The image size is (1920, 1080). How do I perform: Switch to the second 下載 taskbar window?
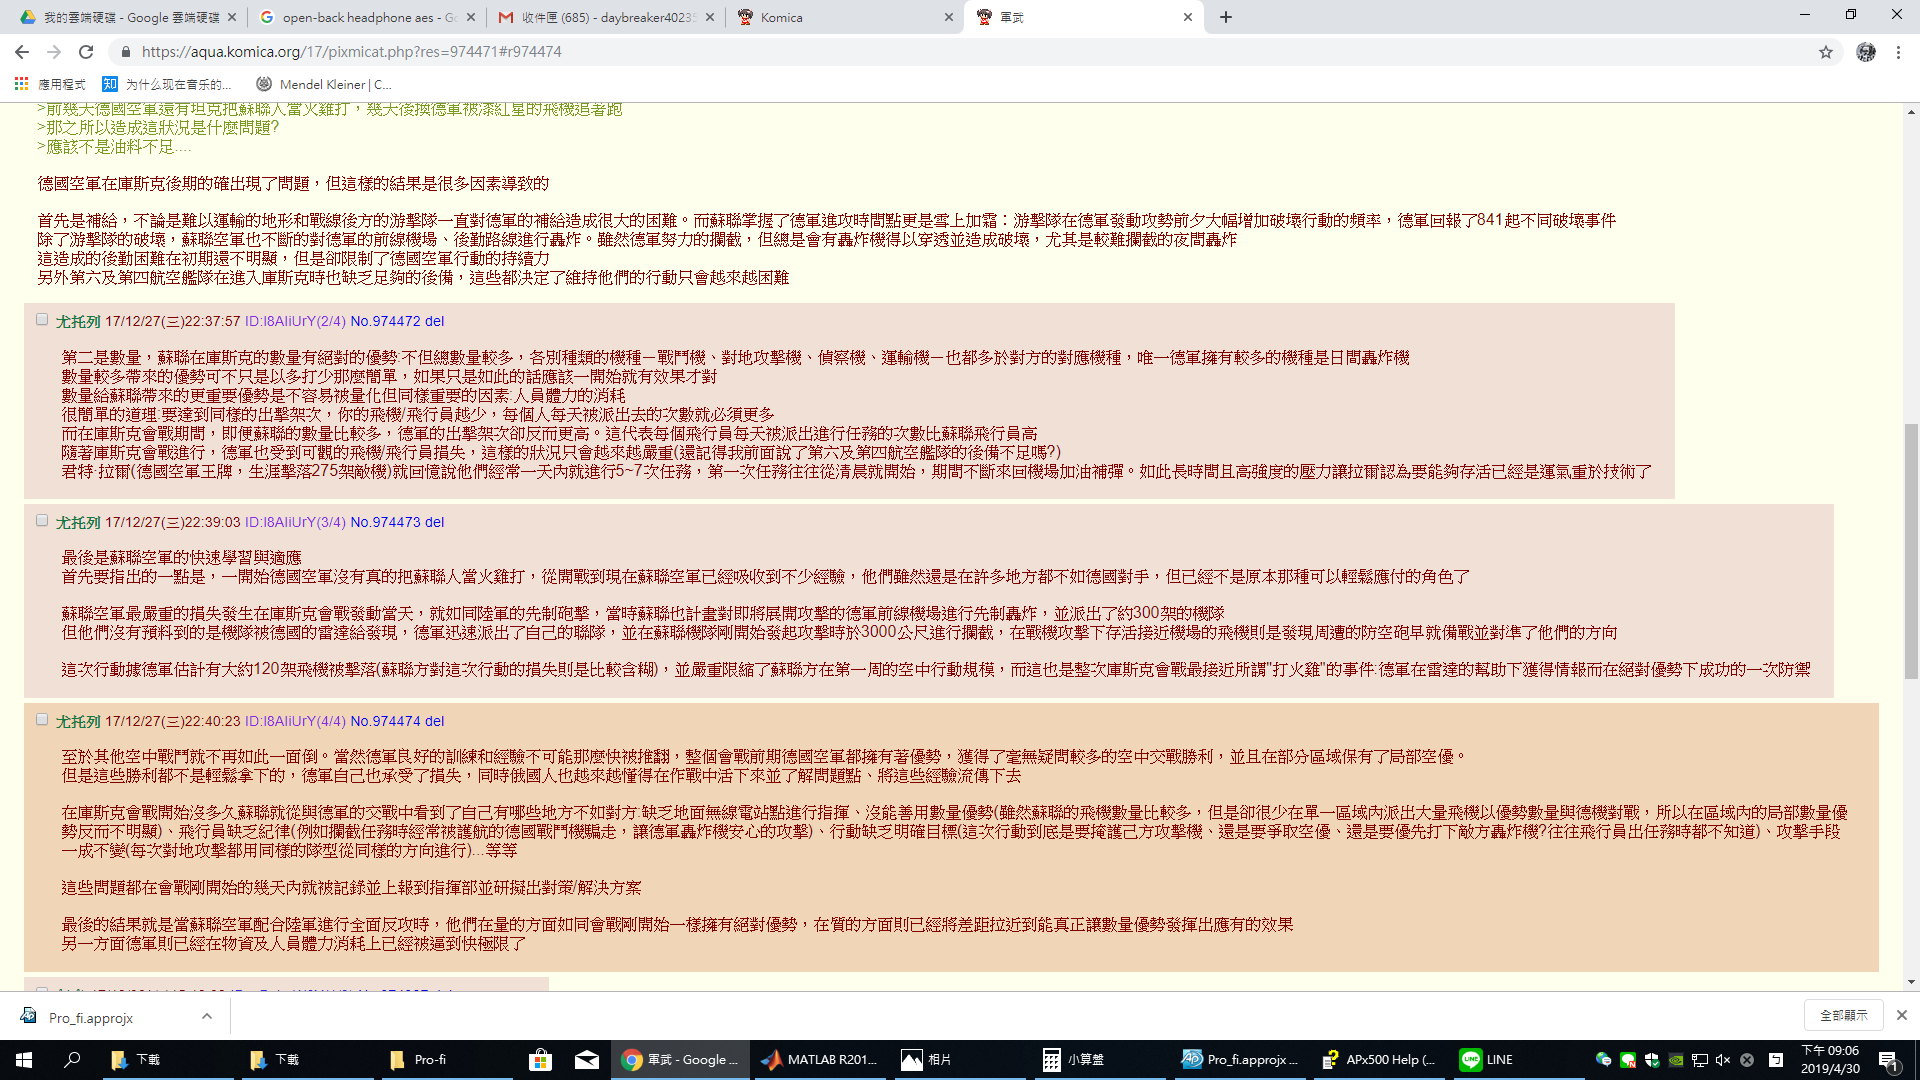(x=305, y=1059)
